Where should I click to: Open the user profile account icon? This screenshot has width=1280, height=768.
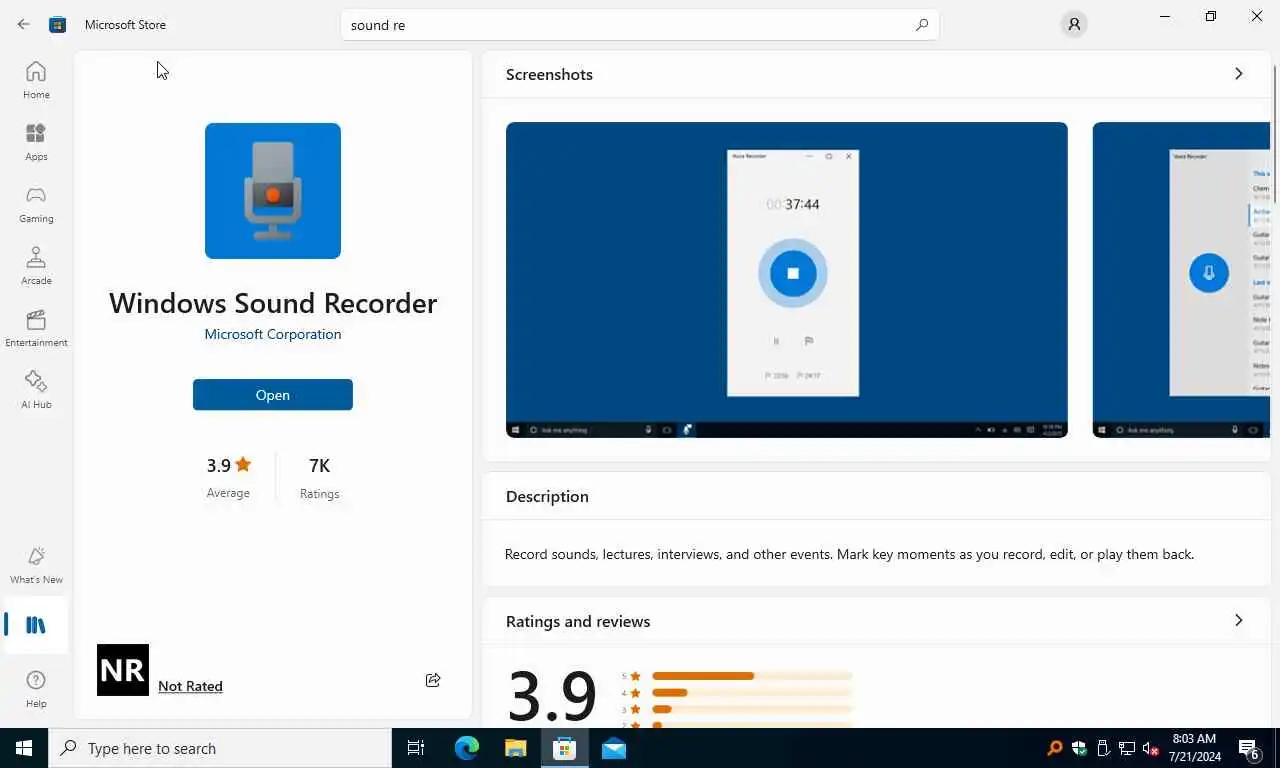[x=1074, y=24]
